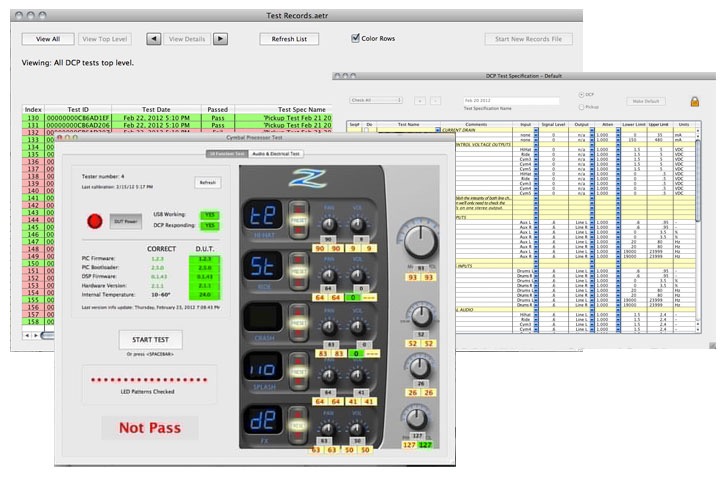Click the RIDE display showing St
Image resolution: width=726 pixels, height=477 pixels.
(x=263, y=266)
